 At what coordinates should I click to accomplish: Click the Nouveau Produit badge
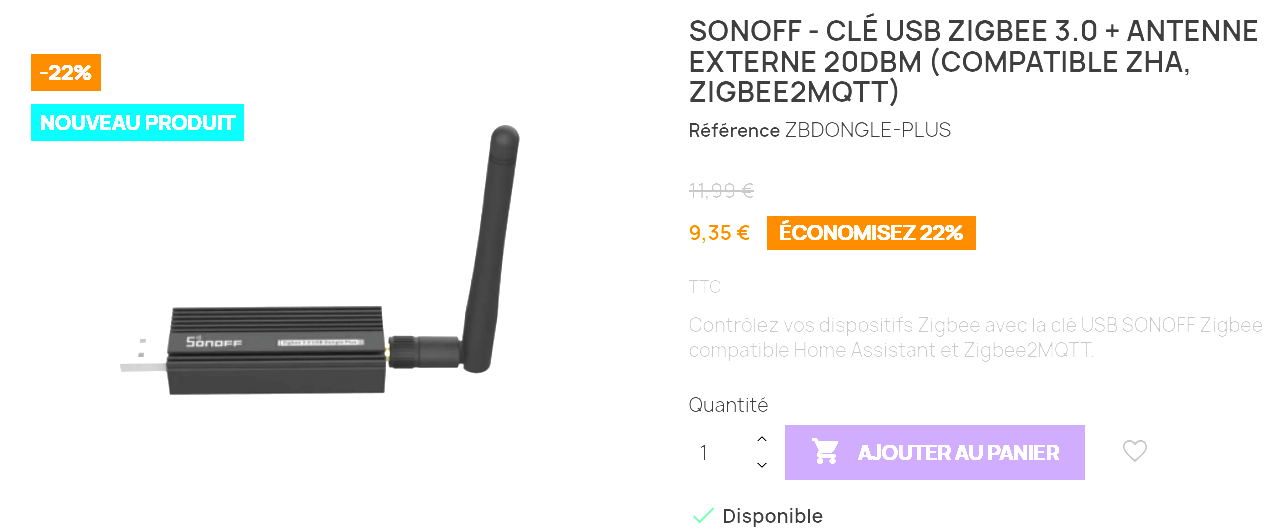pos(137,122)
